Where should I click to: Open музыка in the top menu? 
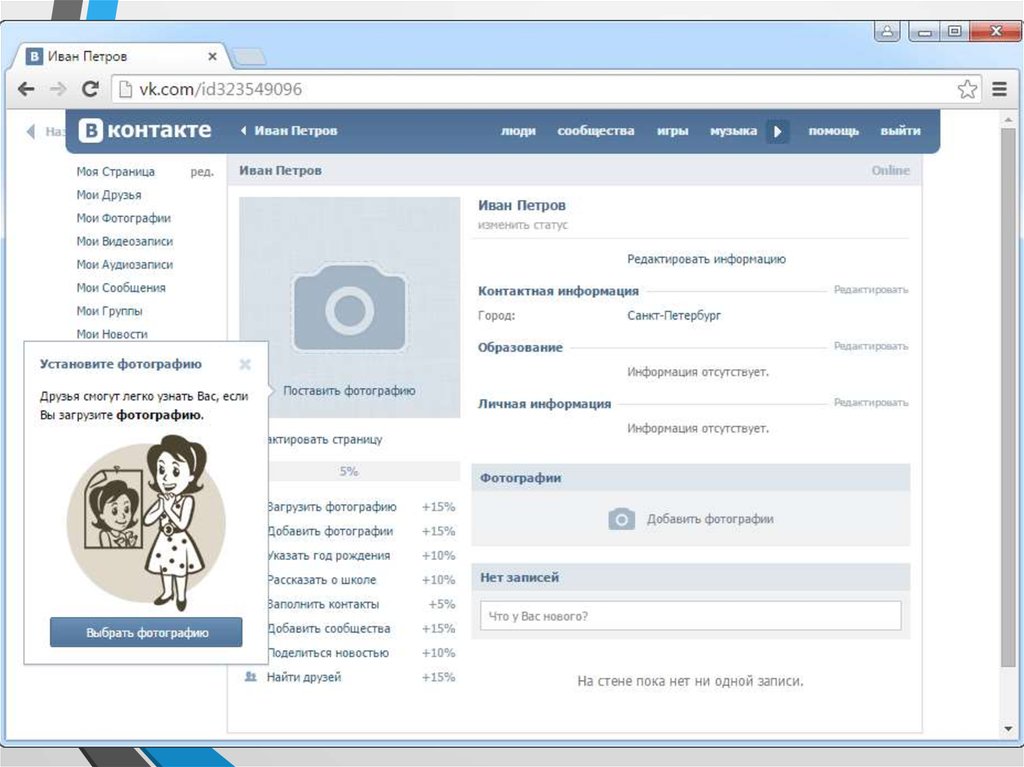733,131
